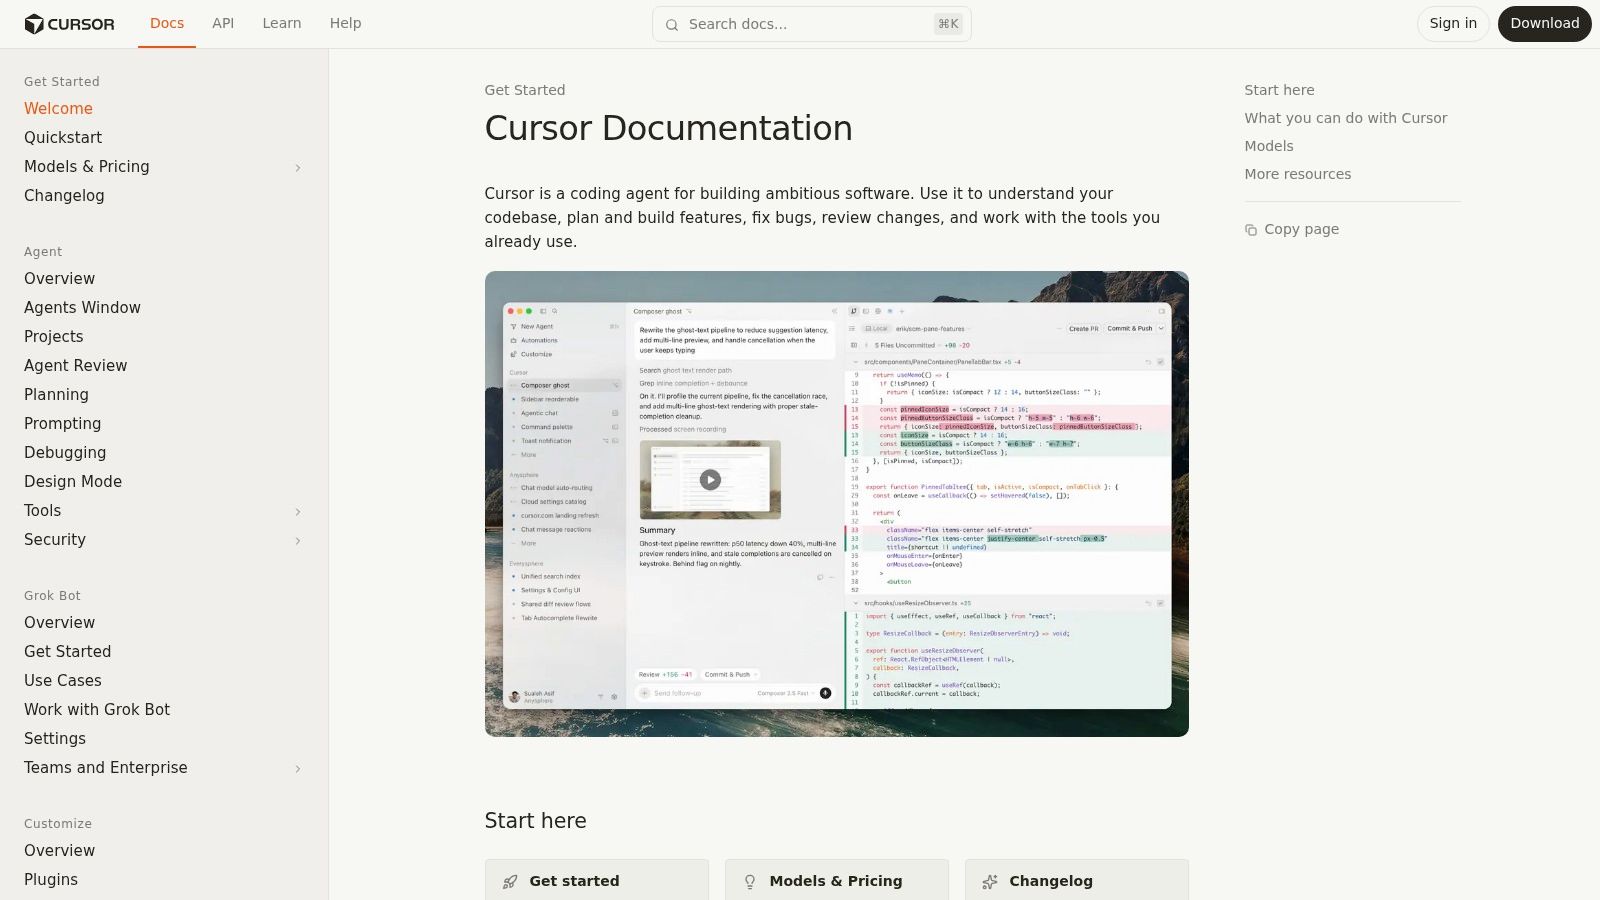The image size is (1600, 900).
Task: Open Work with Grok Bot page
Action: coord(97,710)
